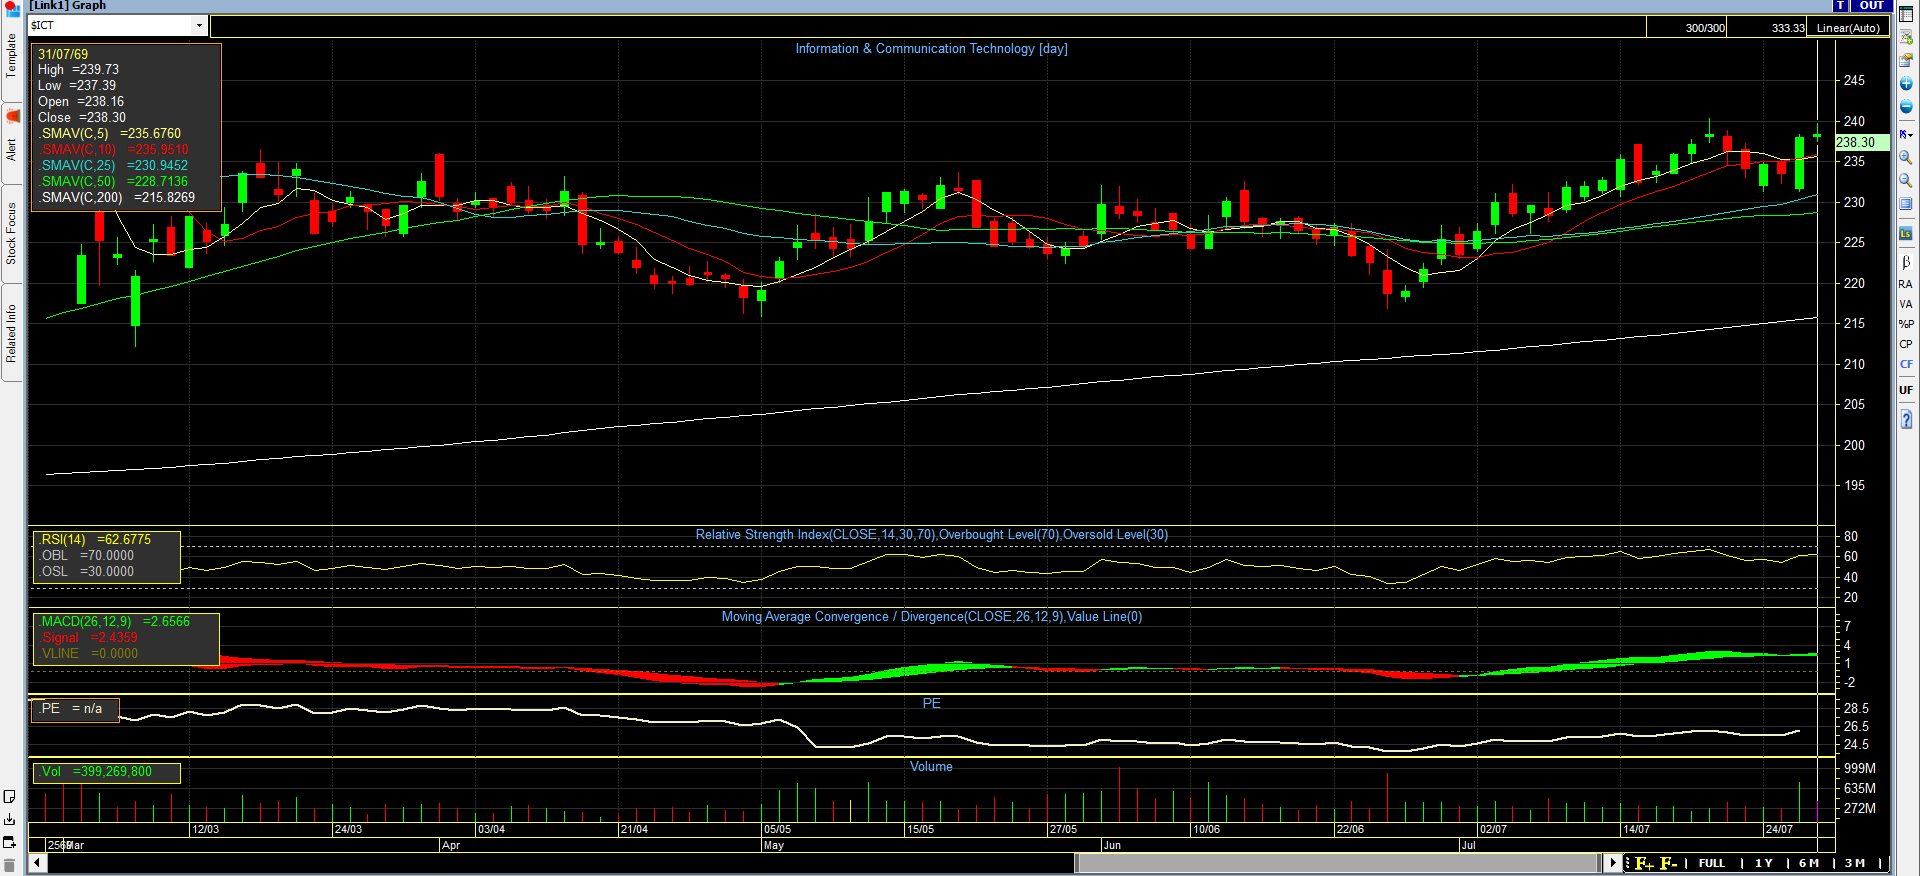Set chart range to 1Y
1920x876 pixels.
[1763, 863]
